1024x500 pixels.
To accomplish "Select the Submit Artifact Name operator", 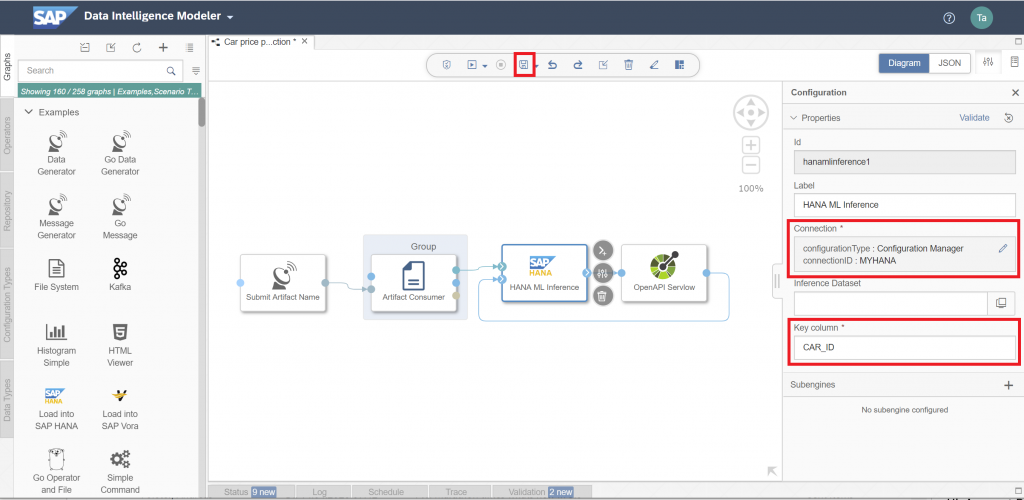I will pos(283,283).
